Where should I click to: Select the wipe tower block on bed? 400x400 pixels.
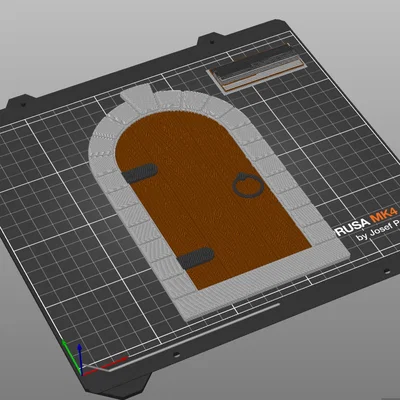click(256, 68)
